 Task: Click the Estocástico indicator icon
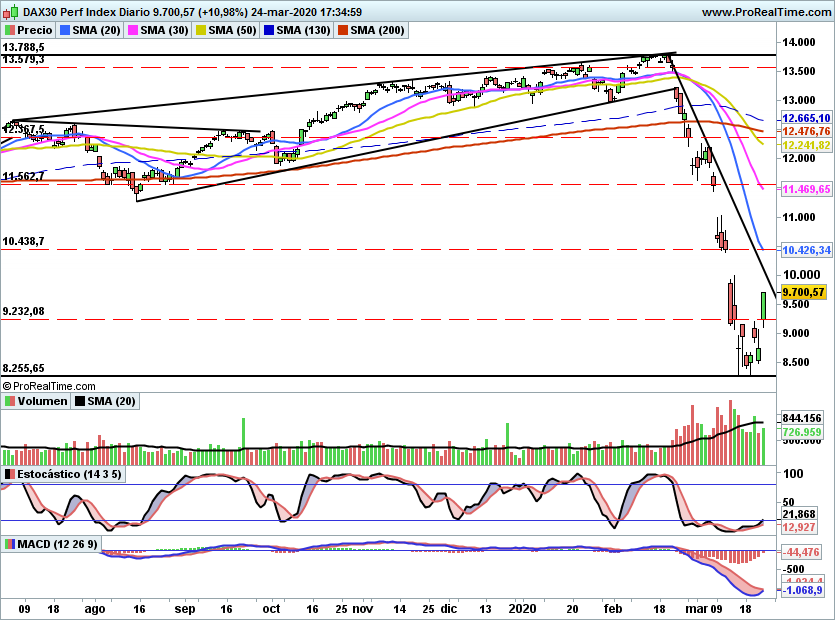point(8,474)
